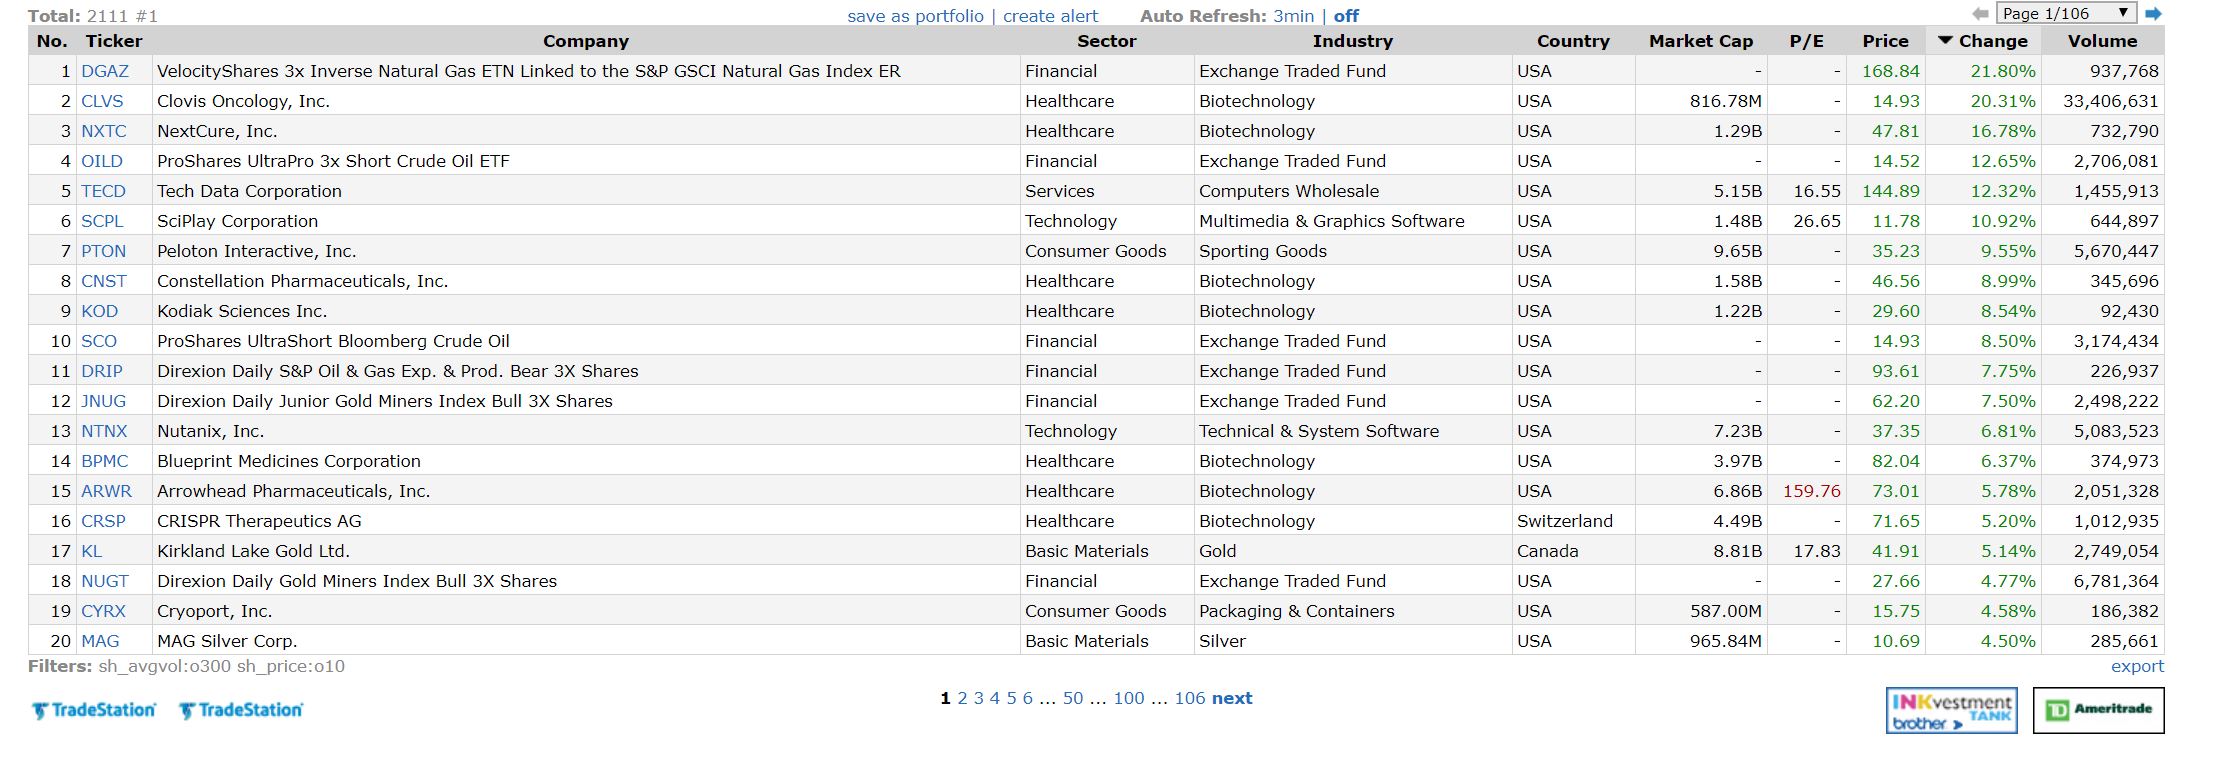Click create alert link
Screen dimensions: 2234x770
point(1050,16)
